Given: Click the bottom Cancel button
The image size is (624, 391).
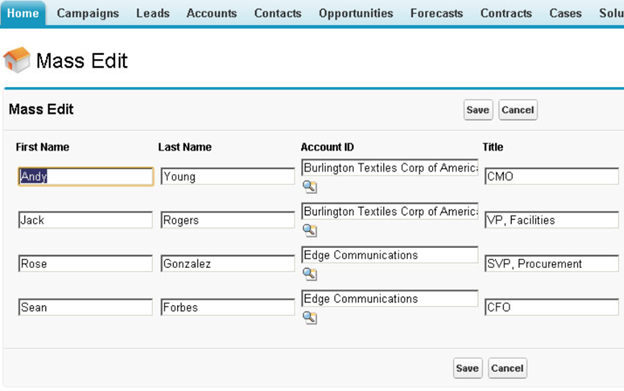Looking at the screenshot, I should 507,368.
